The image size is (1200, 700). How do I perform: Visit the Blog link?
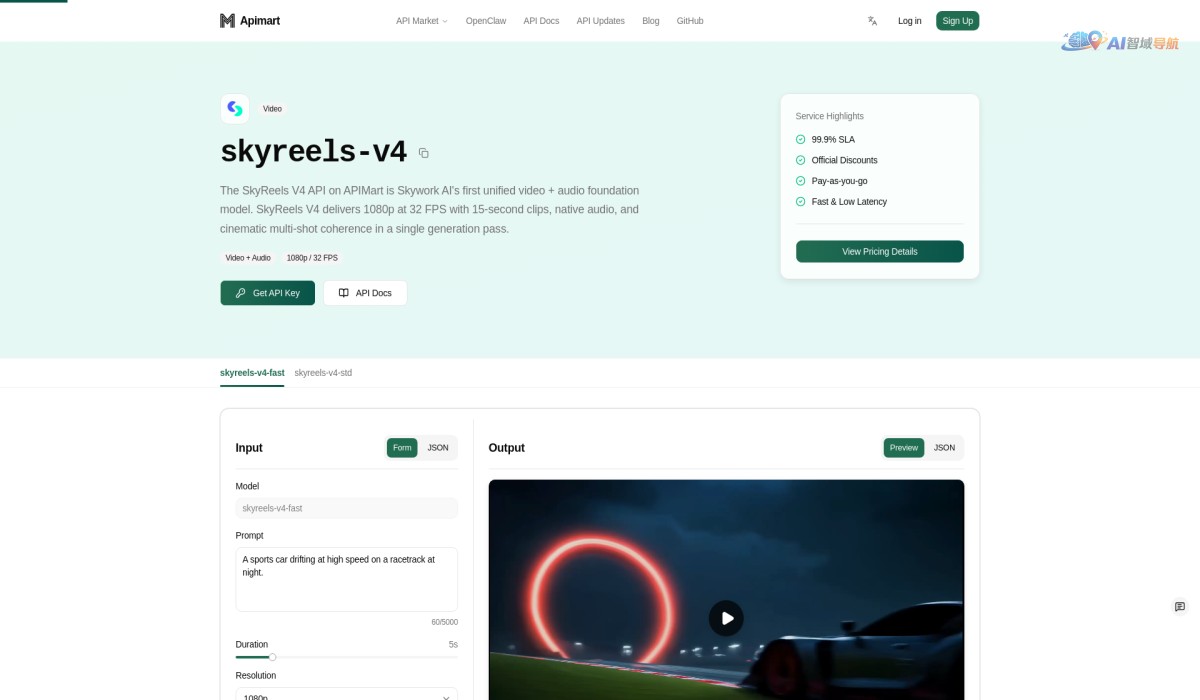651,21
